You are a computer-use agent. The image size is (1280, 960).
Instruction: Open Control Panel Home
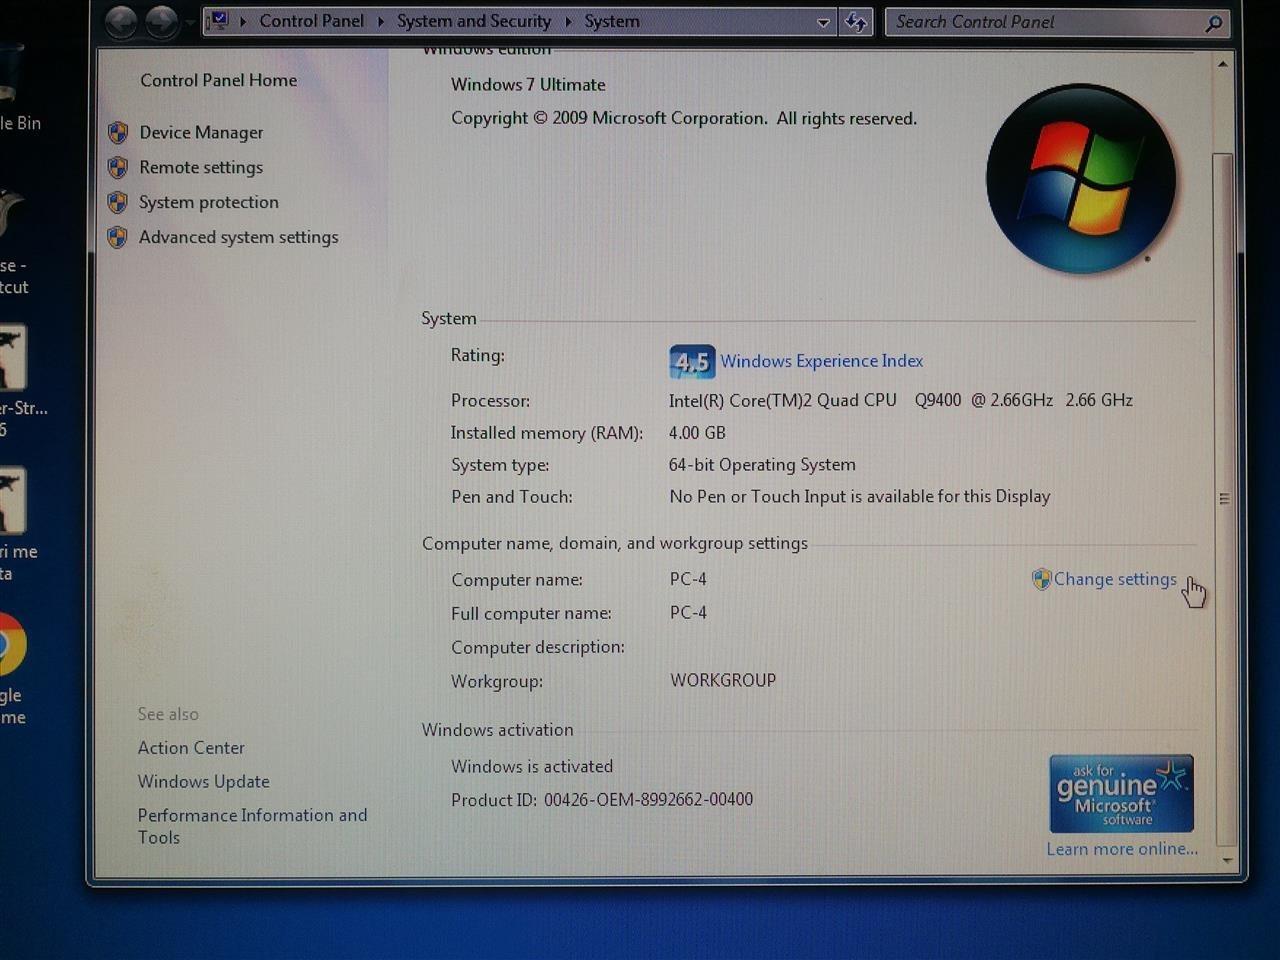click(x=218, y=80)
